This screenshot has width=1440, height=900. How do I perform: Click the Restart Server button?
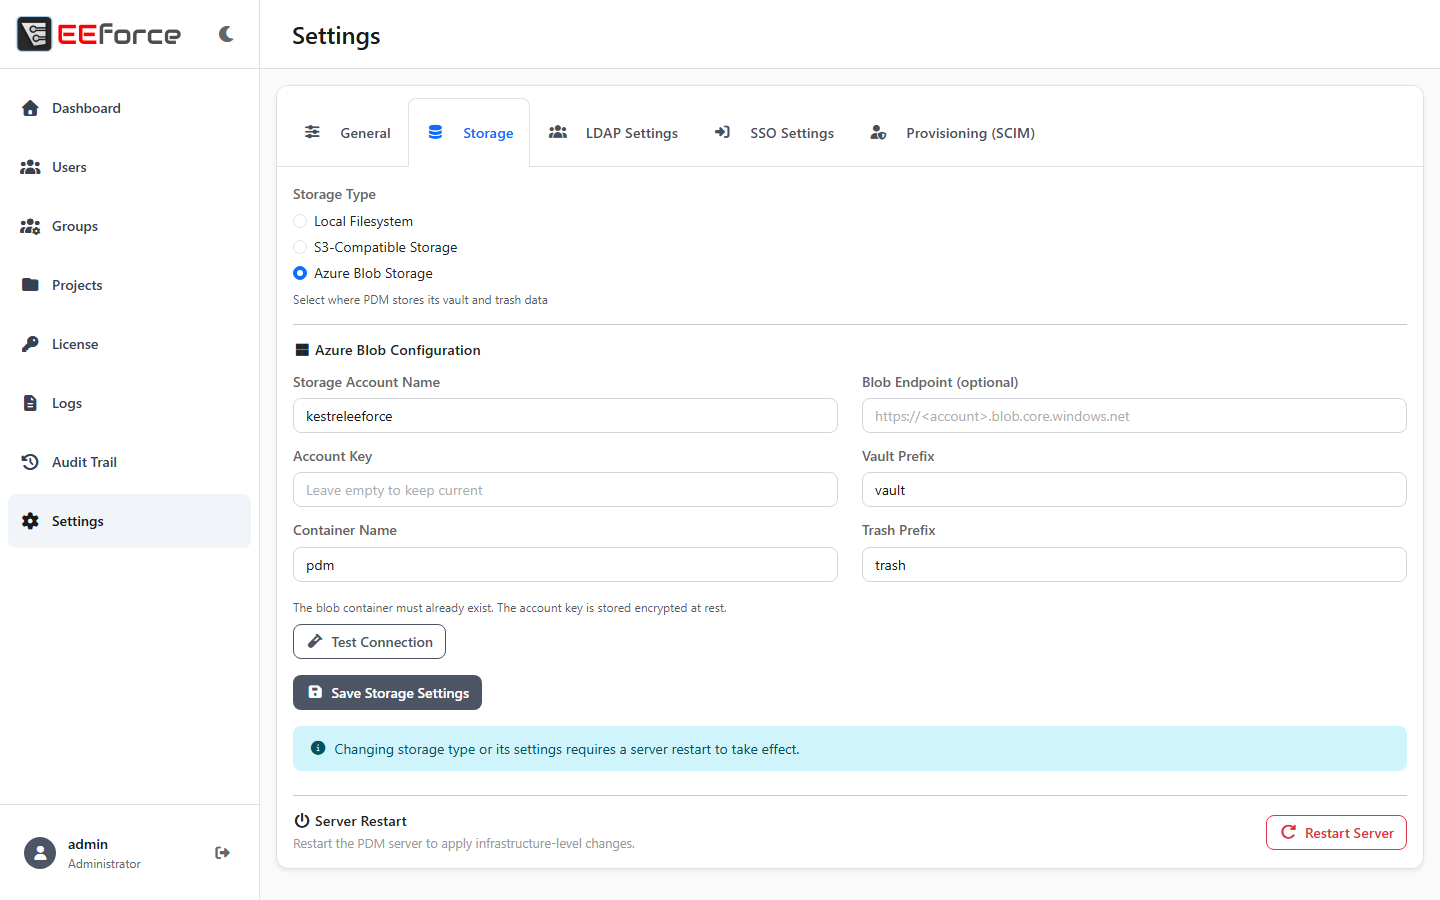pyautogui.click(x=1336, y=833)
